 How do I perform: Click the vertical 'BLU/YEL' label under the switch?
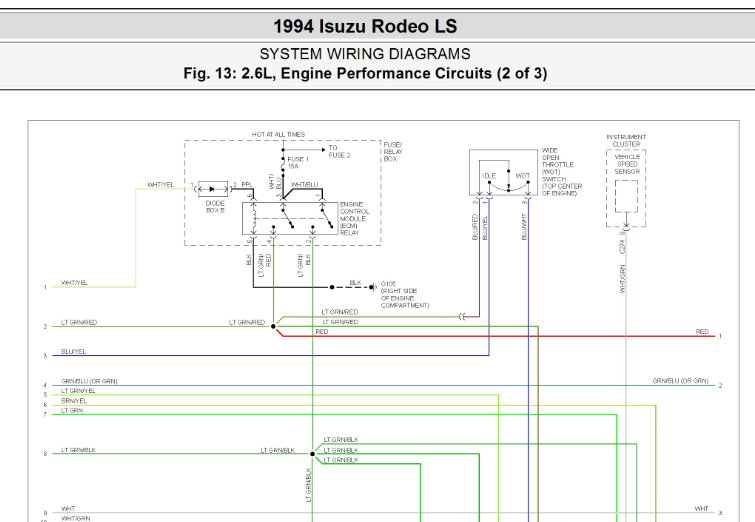[x=484, y=228]
